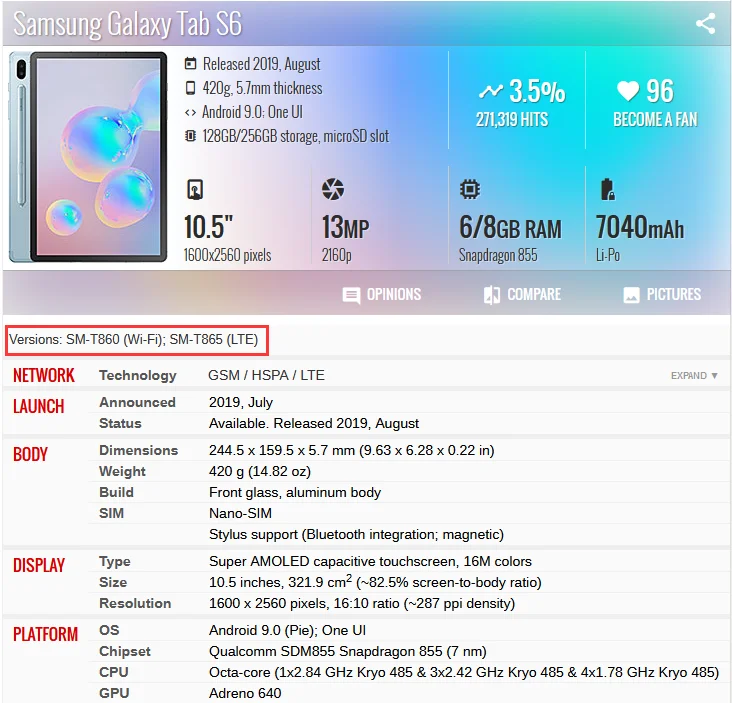Click the 2019, July value

240,402
